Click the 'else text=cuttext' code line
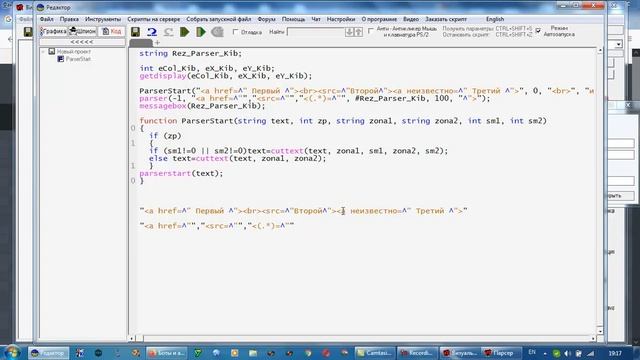 click(x=238, y=158)
